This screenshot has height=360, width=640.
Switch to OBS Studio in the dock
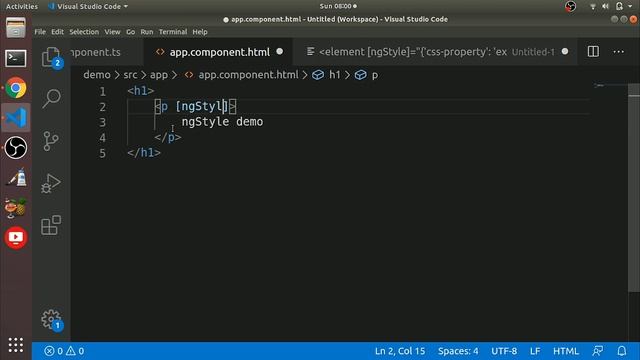16,147
